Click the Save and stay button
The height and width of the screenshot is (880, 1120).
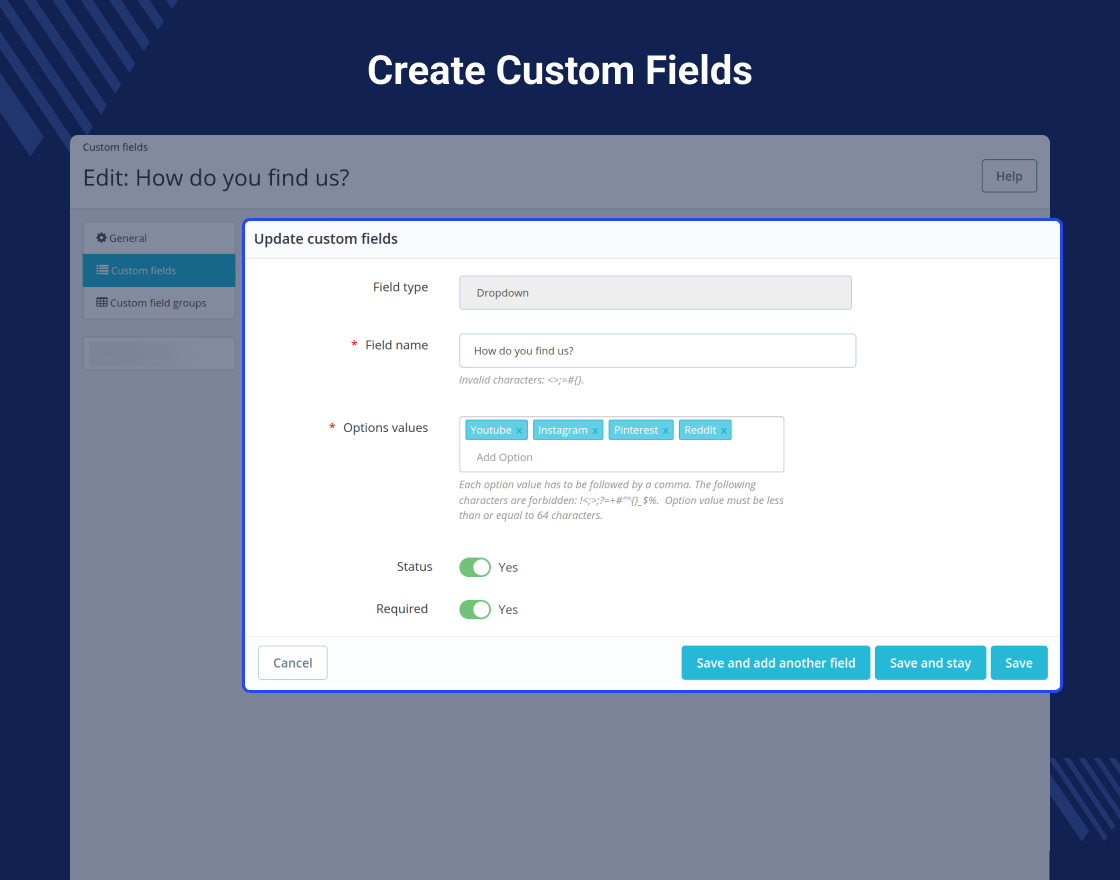[x=930, y=663]
